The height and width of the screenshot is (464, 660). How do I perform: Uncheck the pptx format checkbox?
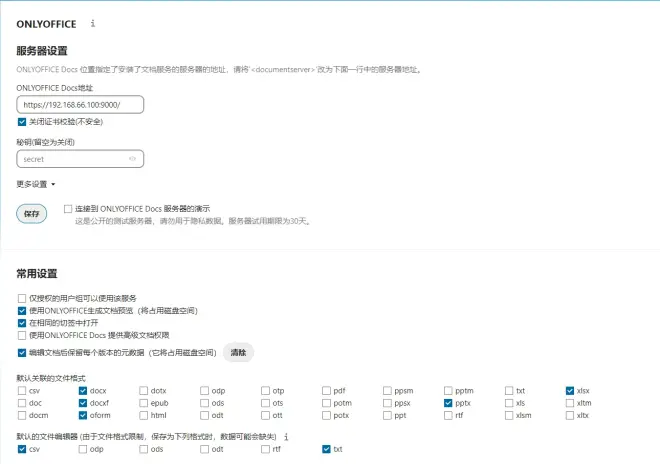448,403
